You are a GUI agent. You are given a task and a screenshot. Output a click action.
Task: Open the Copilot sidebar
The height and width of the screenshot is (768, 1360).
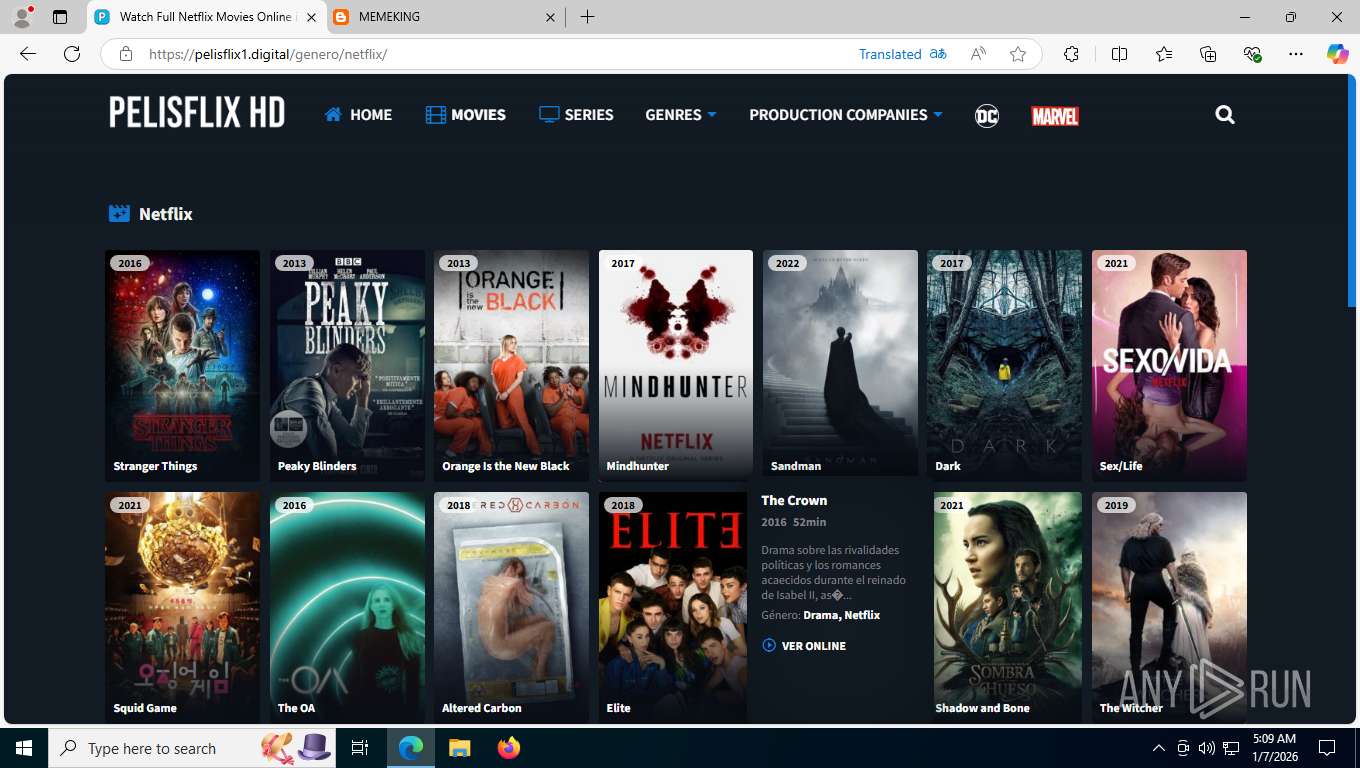[x=1337, y=54]
